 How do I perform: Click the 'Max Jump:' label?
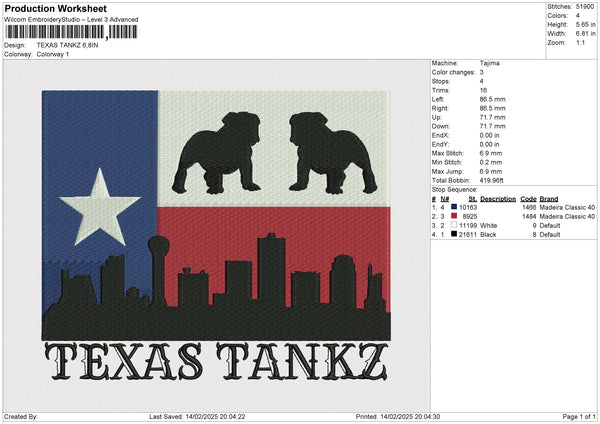coord(447,171)
